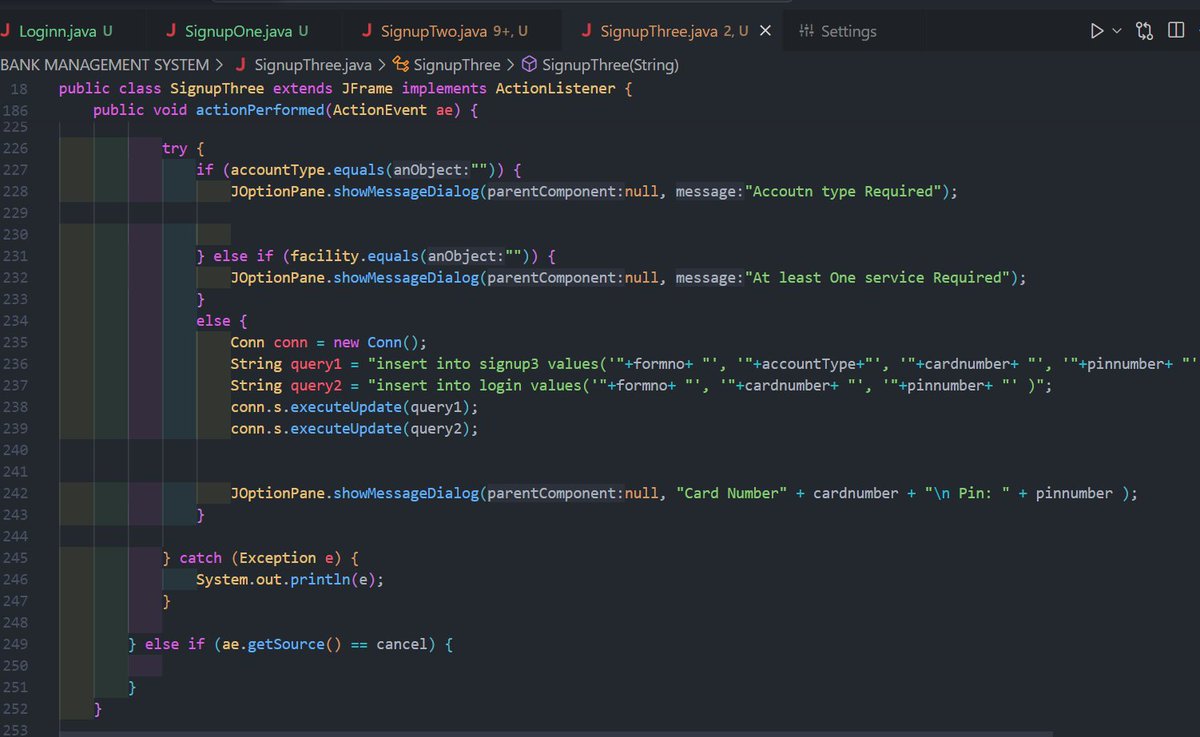1200x737 pixels.
Task: Run the Java file with the play icon
Action: tap(1097, 31)
